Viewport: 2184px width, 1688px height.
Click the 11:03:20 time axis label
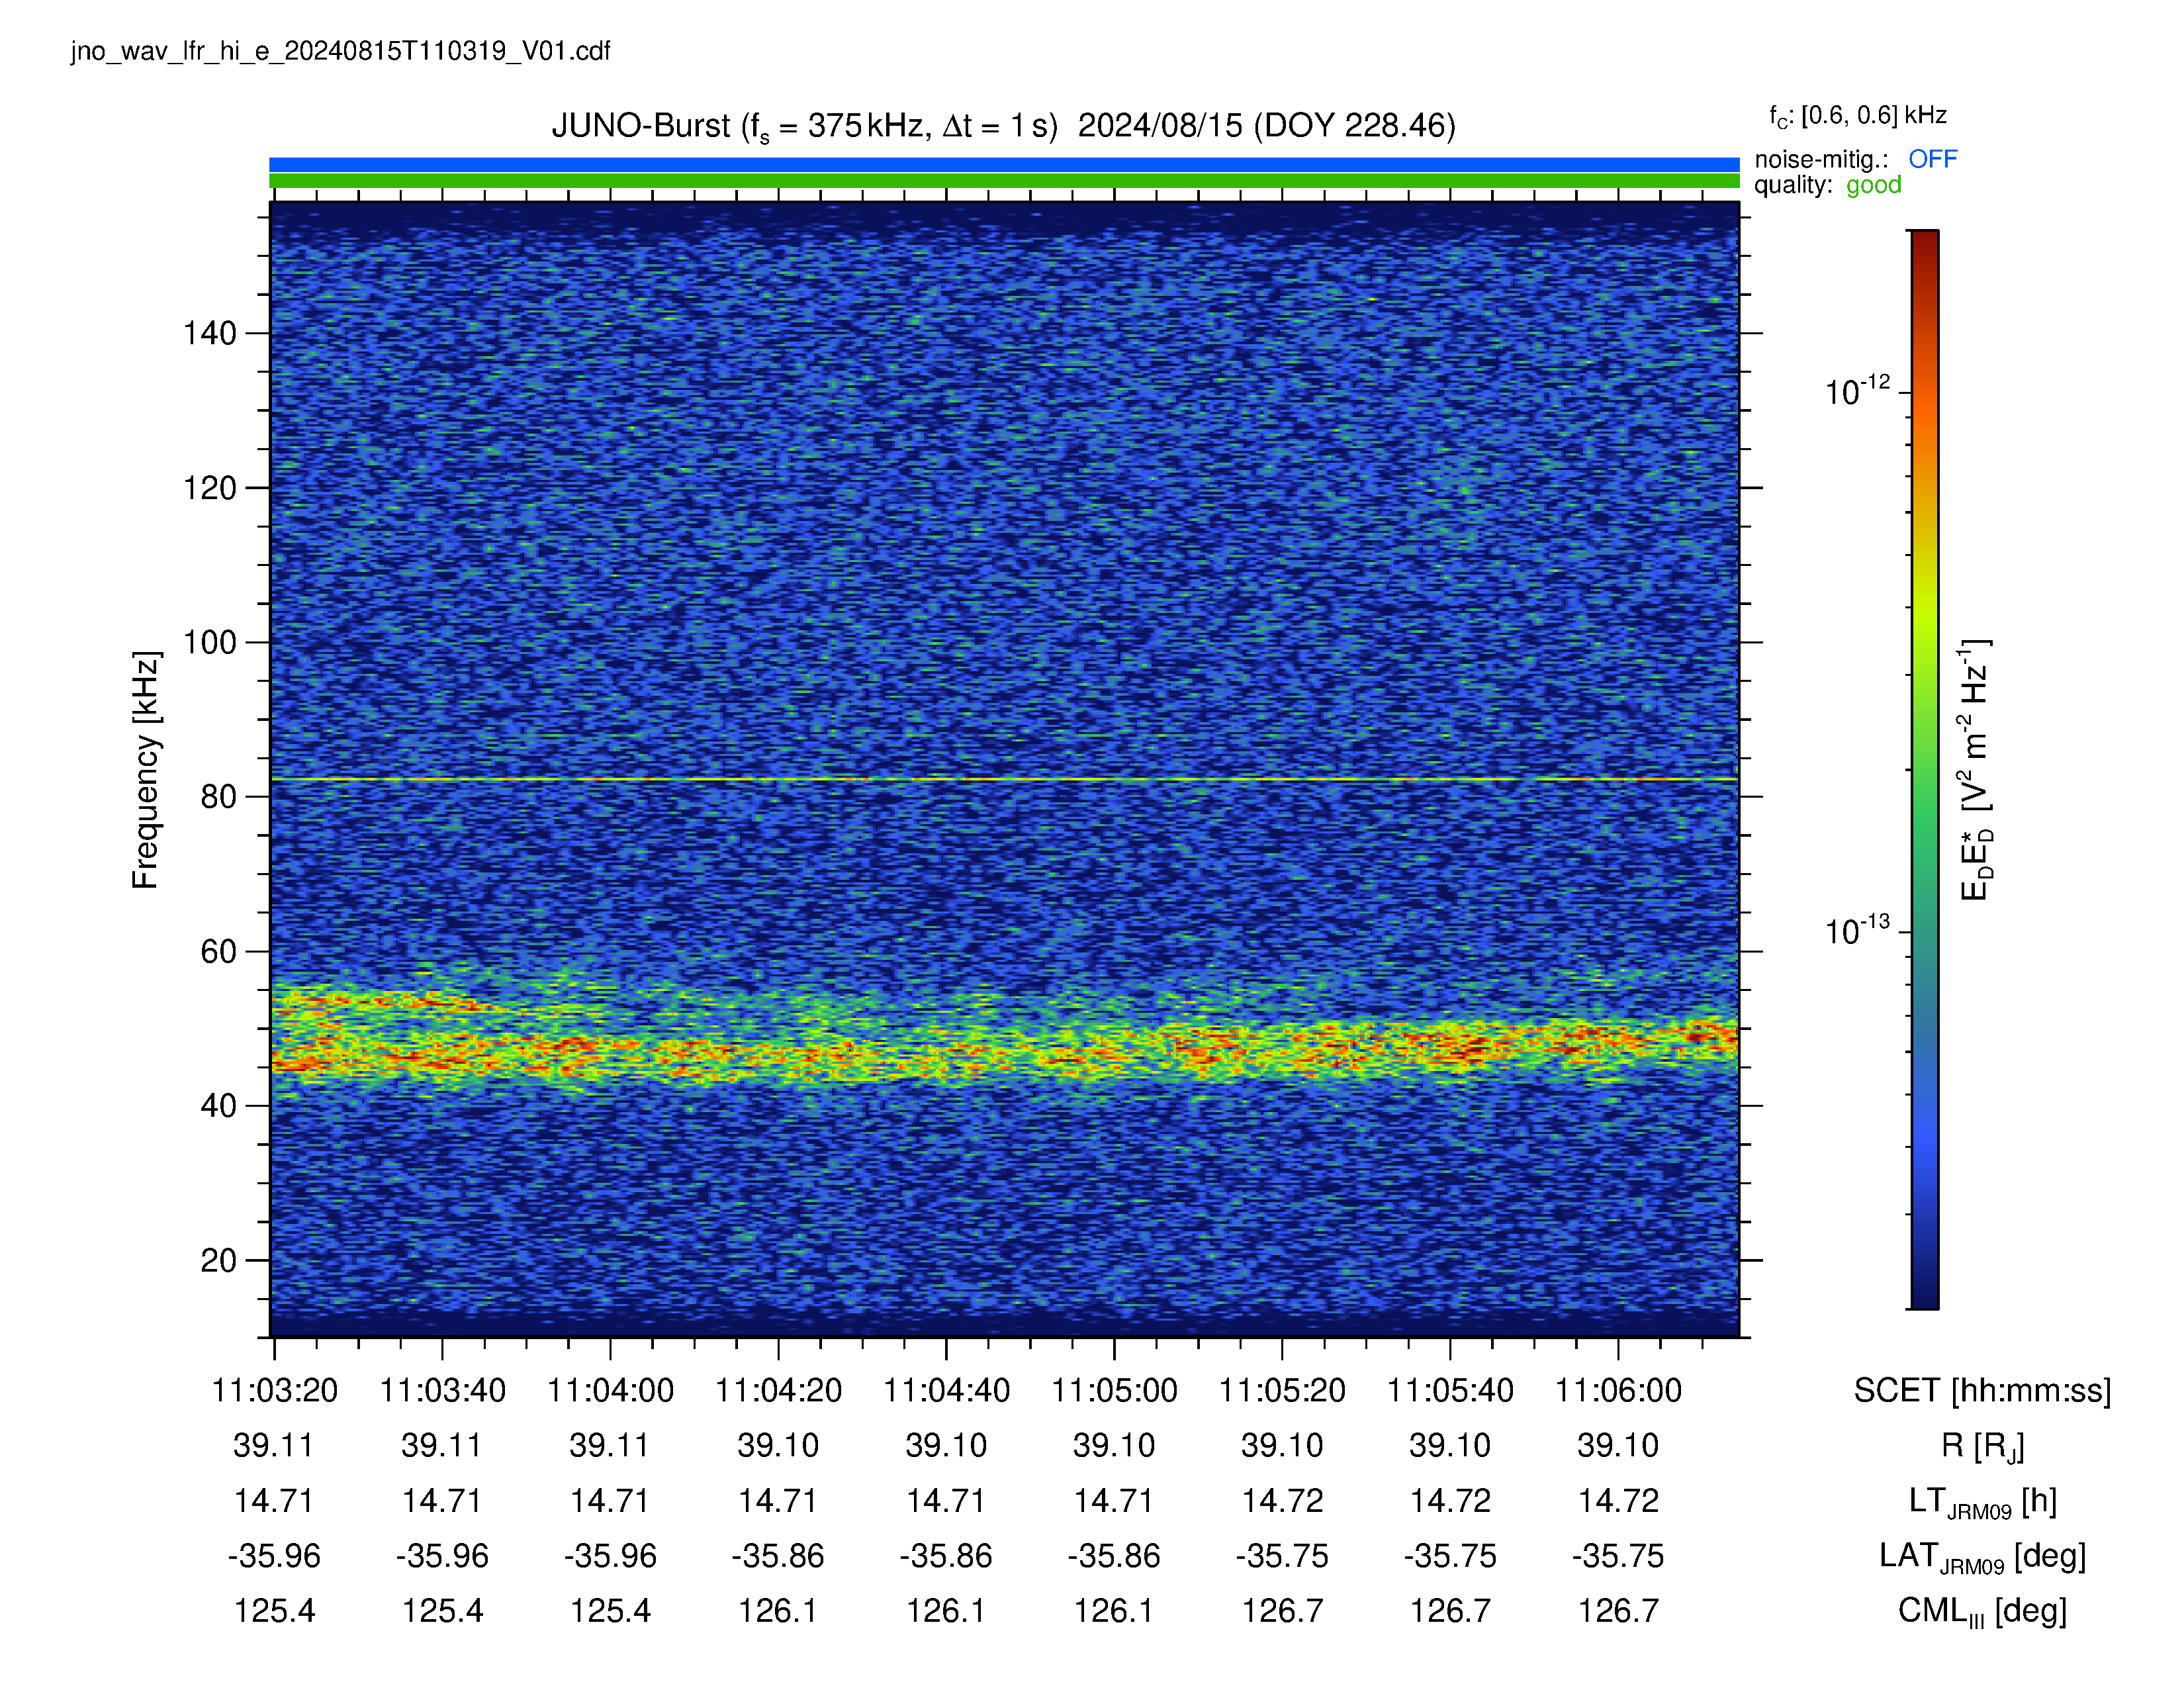tap(274, 1390)
